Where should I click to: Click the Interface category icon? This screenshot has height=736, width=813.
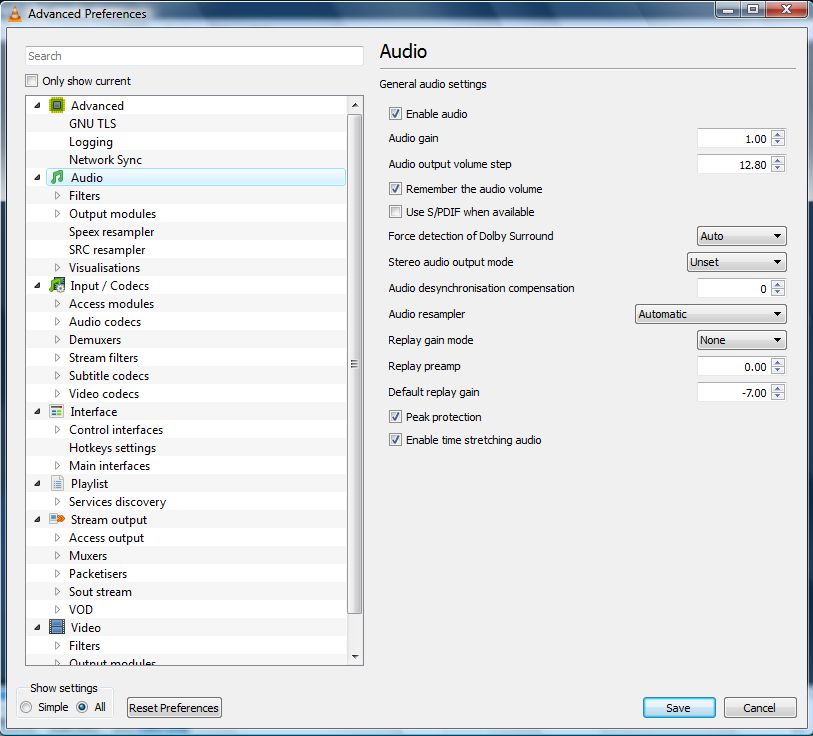click(x=57, y=411)
